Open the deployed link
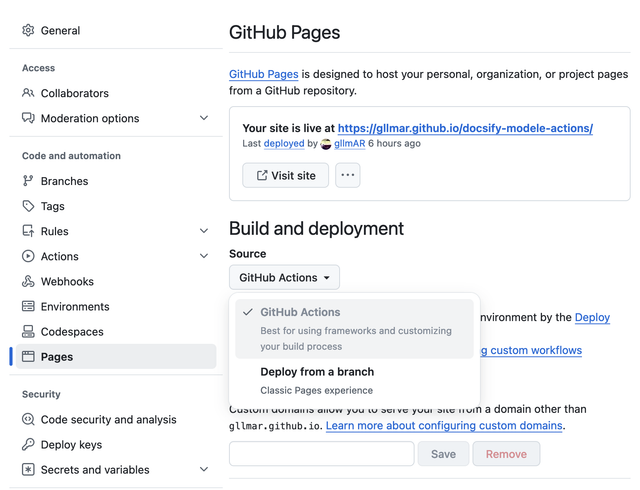This screenshot has width=640, height=490. click(x=284, y=144)
